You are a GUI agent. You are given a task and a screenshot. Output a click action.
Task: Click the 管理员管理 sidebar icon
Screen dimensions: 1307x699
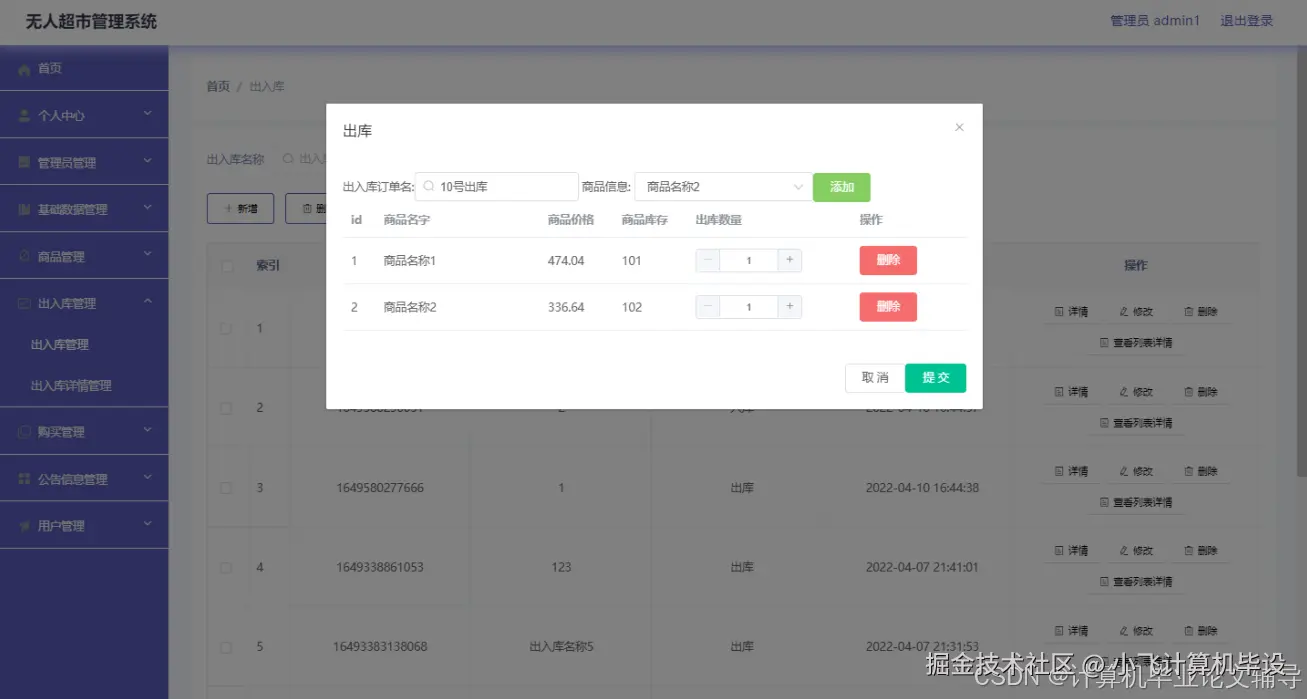point(25,161)
